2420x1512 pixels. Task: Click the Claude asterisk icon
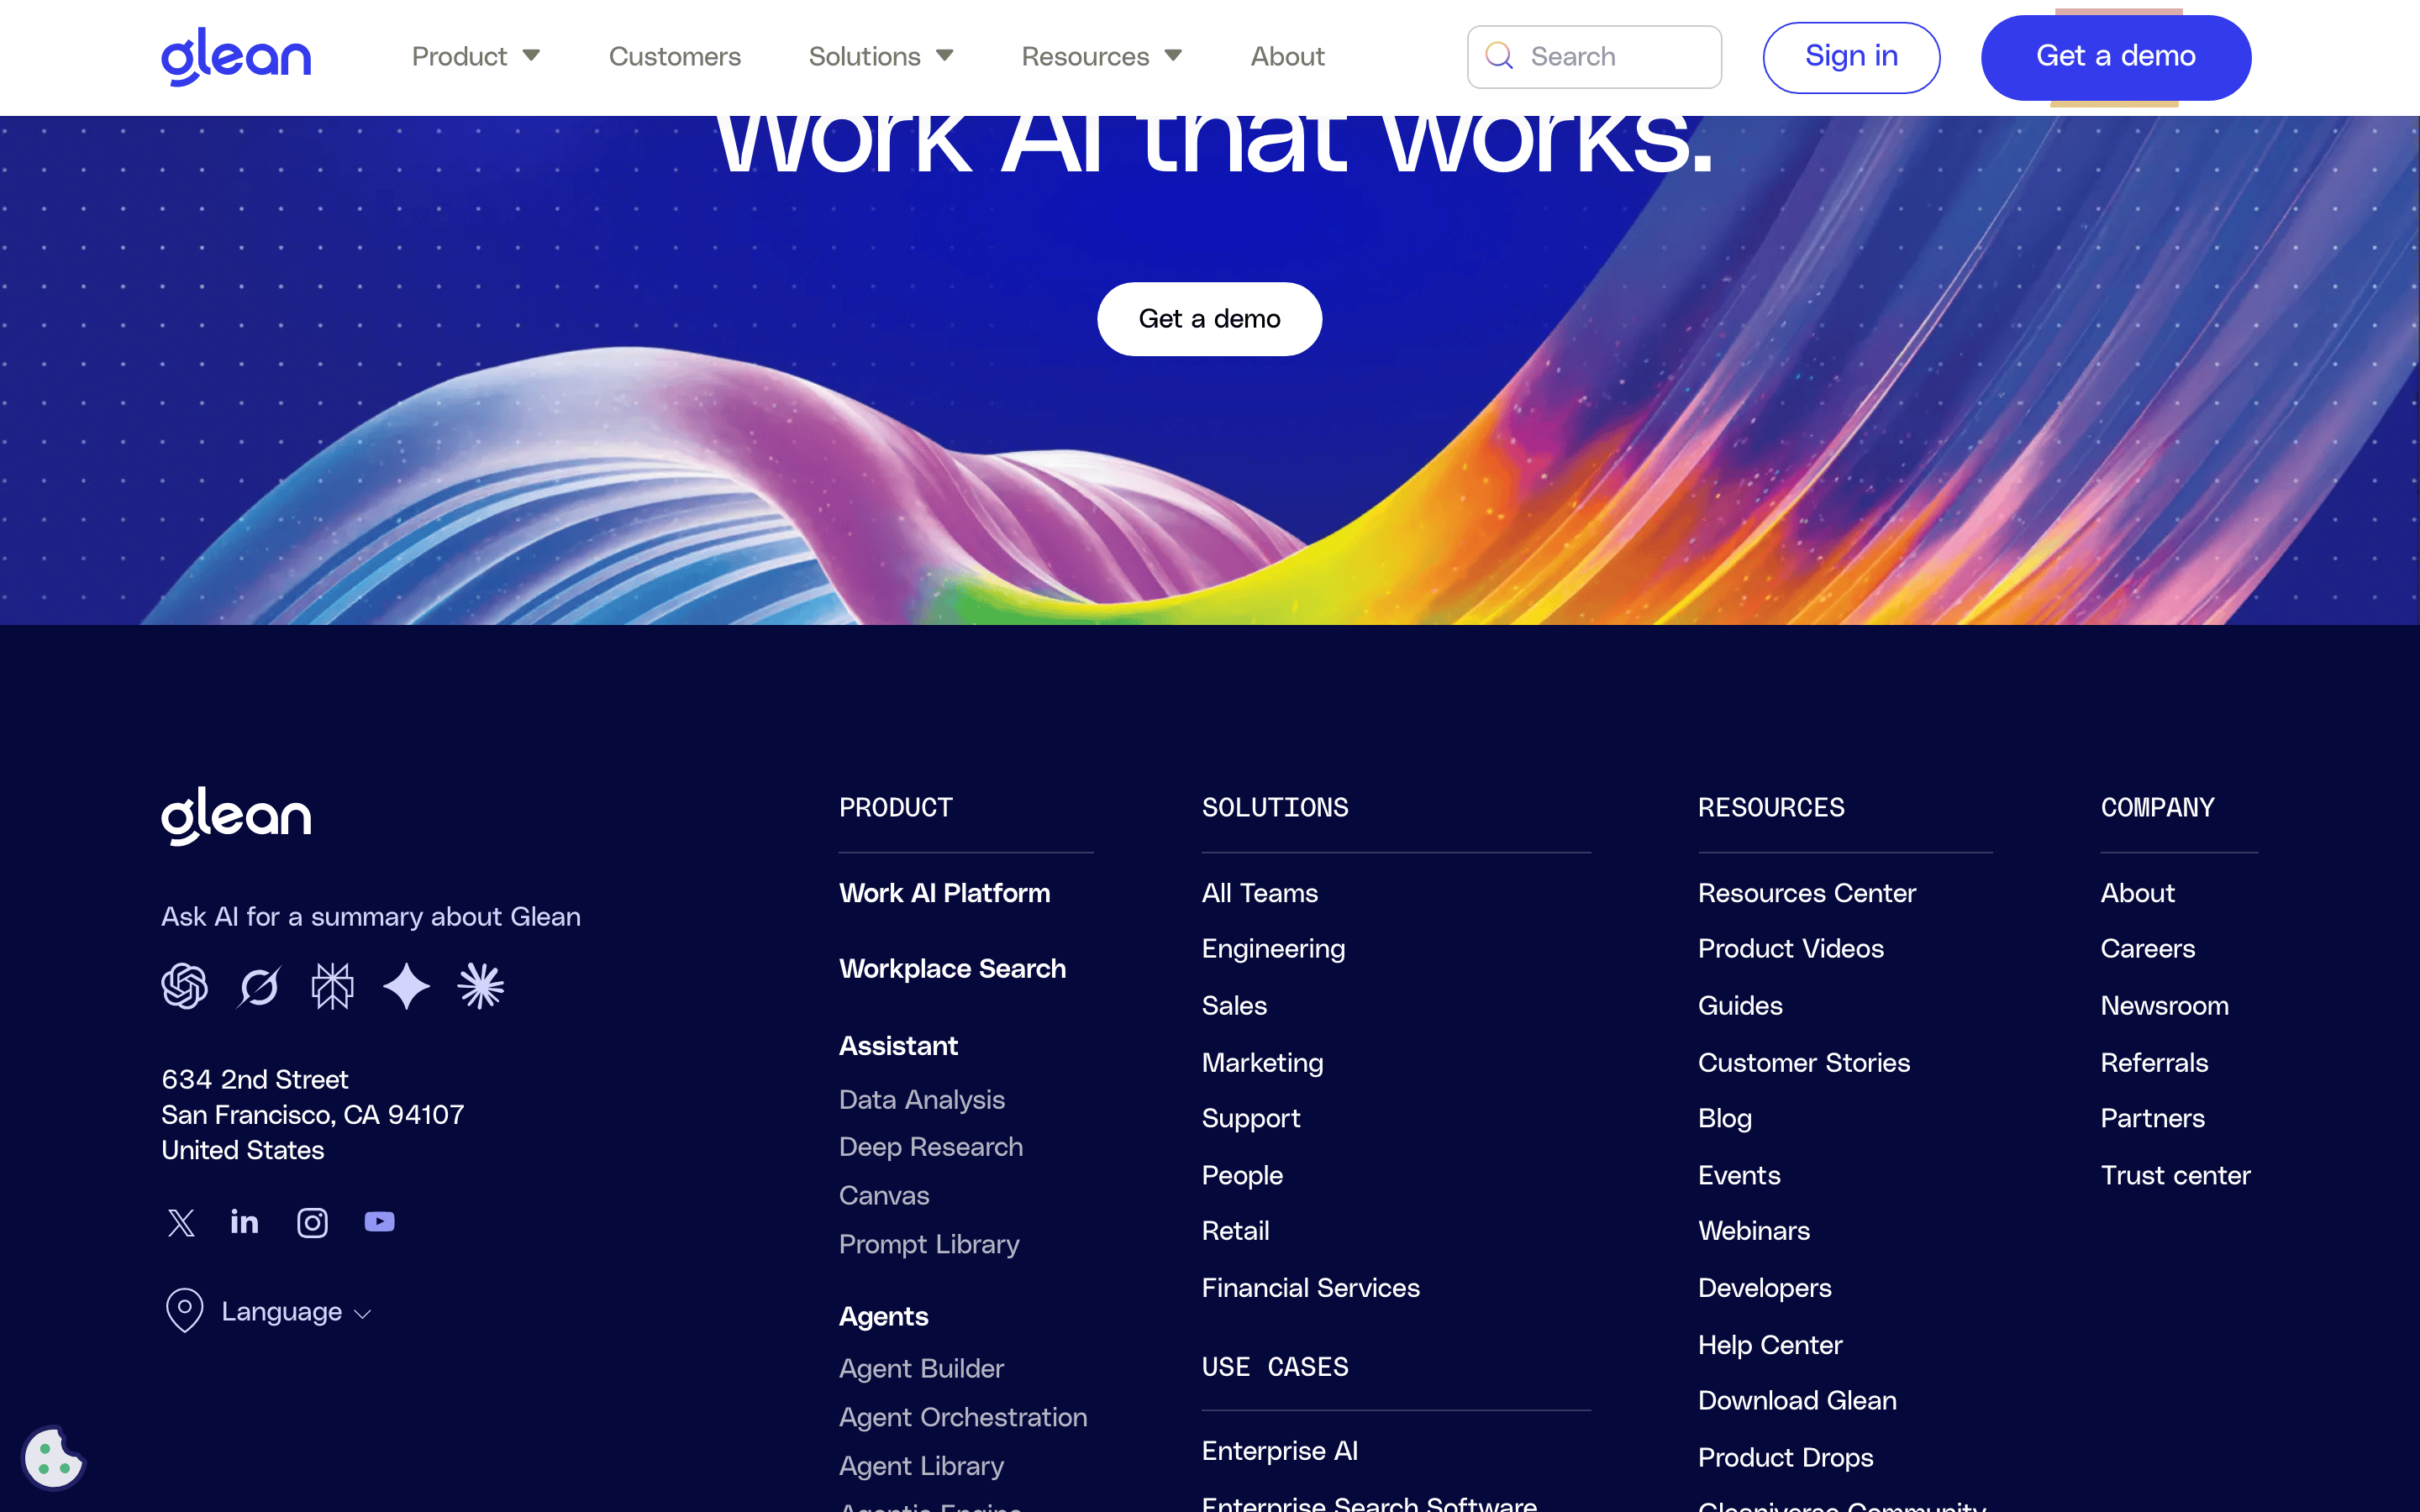tap(481, 986)
